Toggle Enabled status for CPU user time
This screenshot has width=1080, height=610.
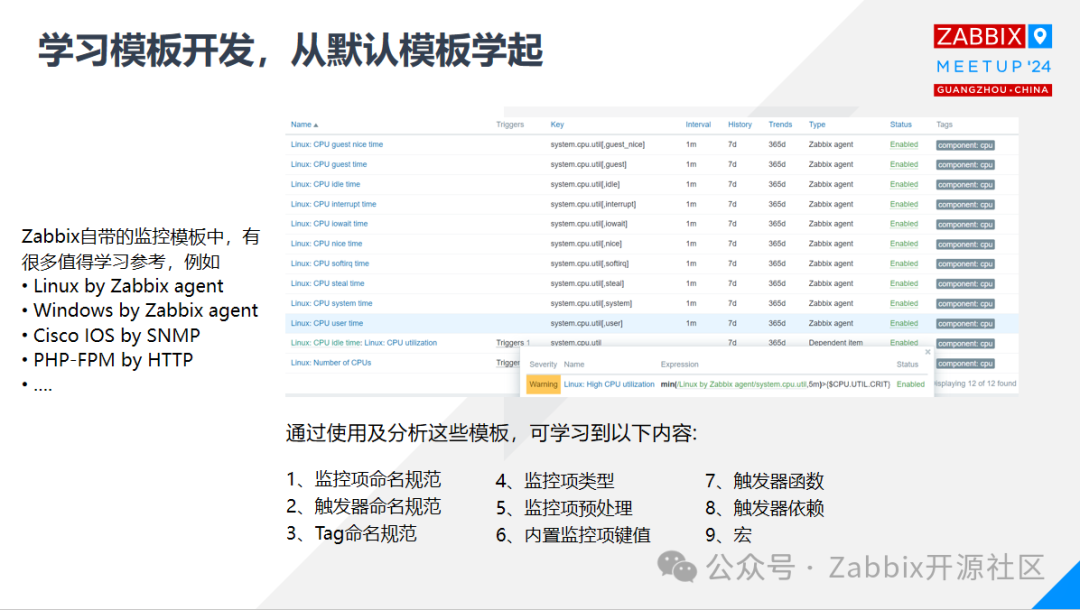pos(904,324)
